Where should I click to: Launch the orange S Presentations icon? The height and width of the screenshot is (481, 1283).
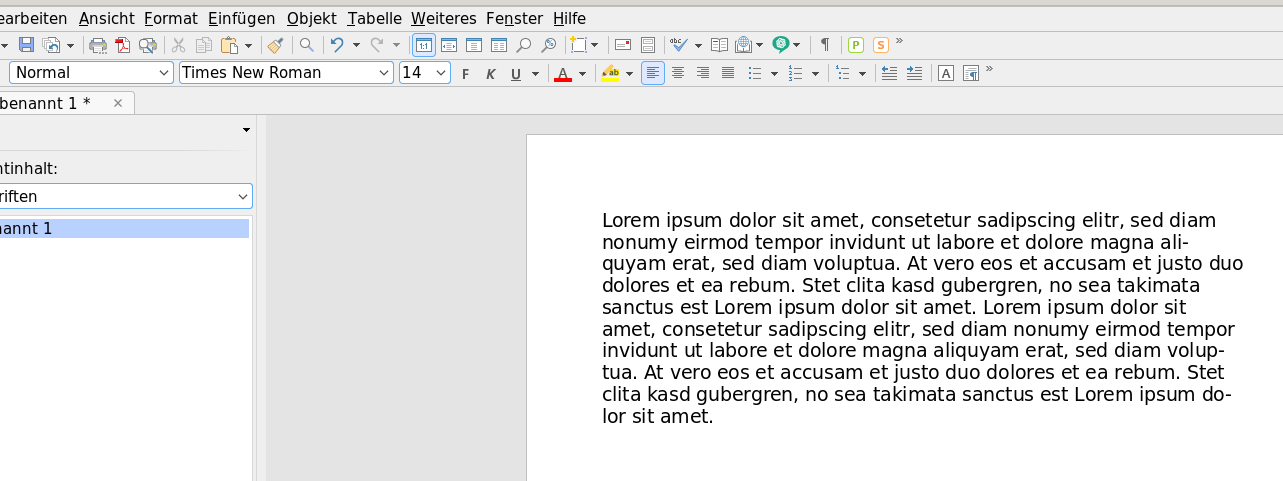pos(881,45)
